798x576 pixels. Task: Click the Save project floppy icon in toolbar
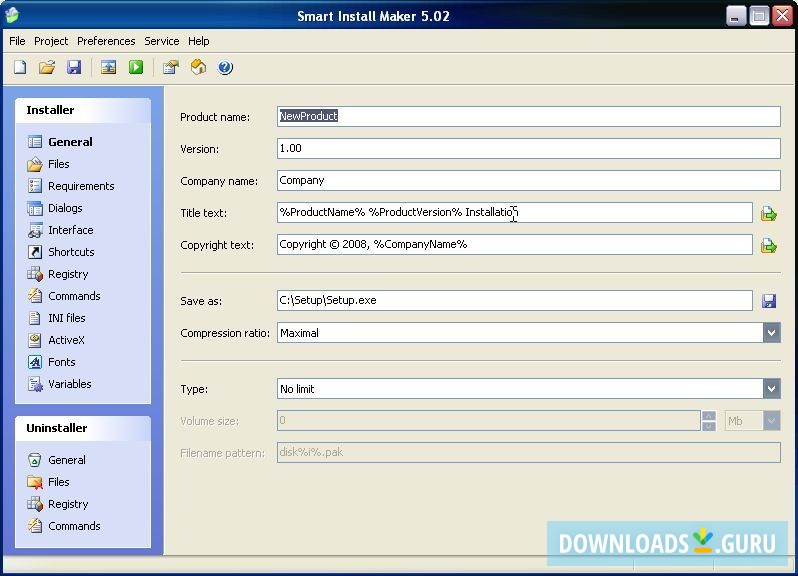74,68
